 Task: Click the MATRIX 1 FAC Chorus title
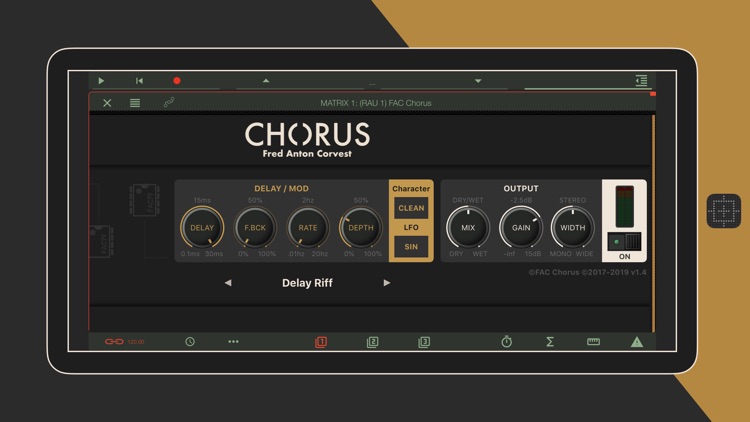pyautogui.click(x=375, y=103)
